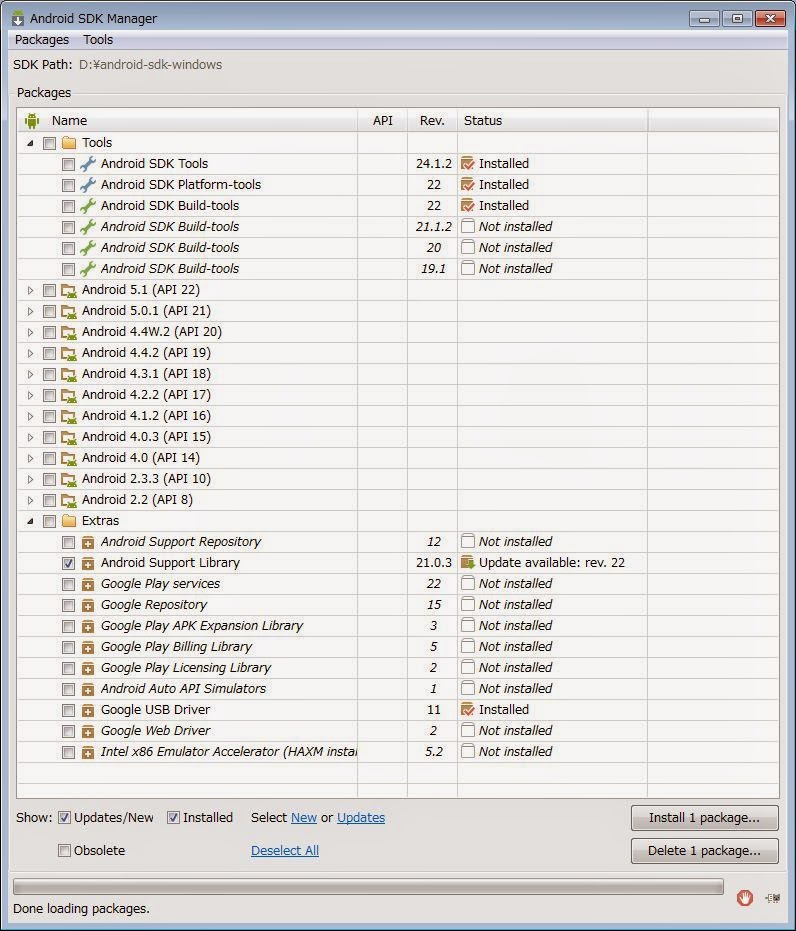Click the New selection link

tap(304, 818)
